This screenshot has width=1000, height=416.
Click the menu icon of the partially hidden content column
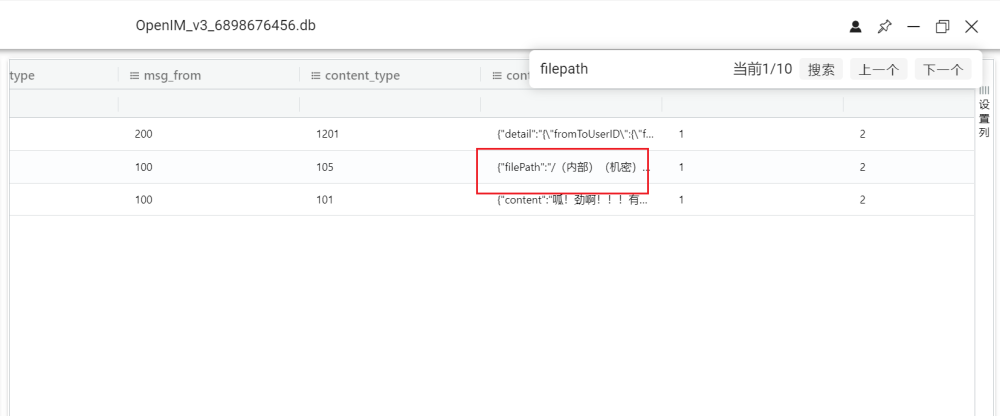497,75
